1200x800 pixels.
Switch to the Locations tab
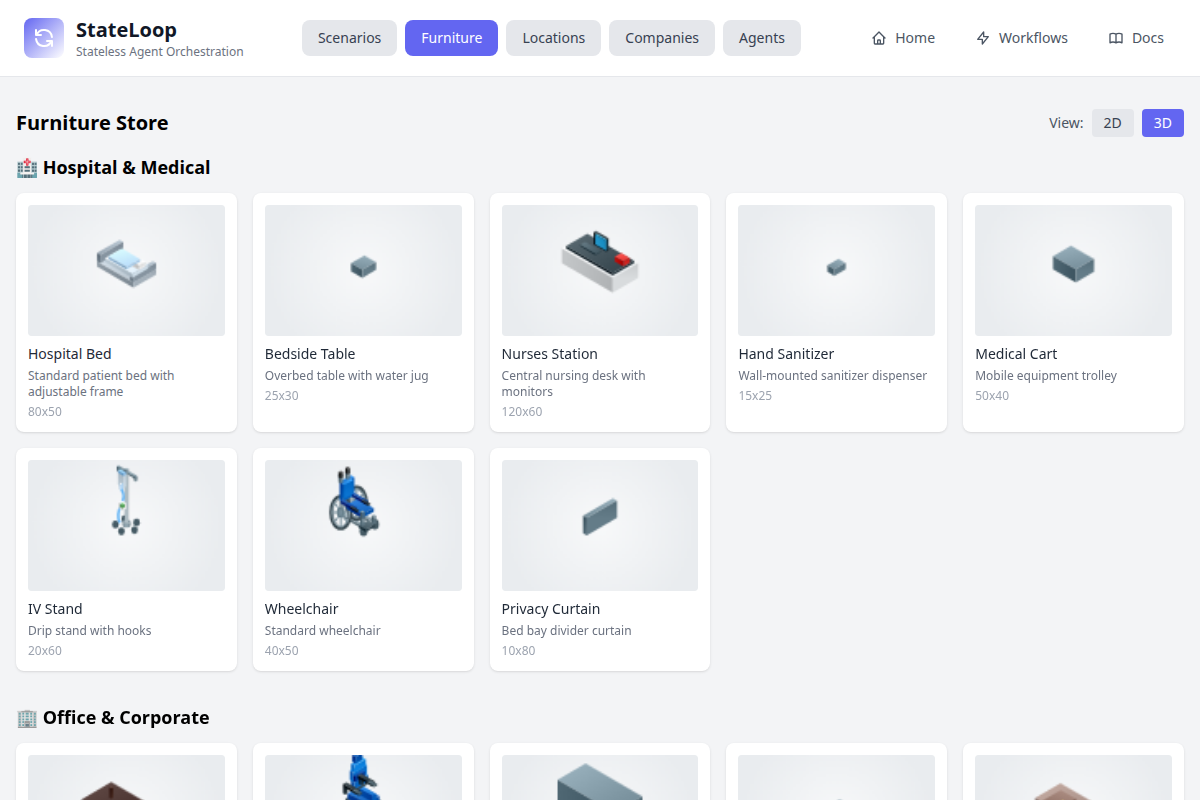coord(553,38)
